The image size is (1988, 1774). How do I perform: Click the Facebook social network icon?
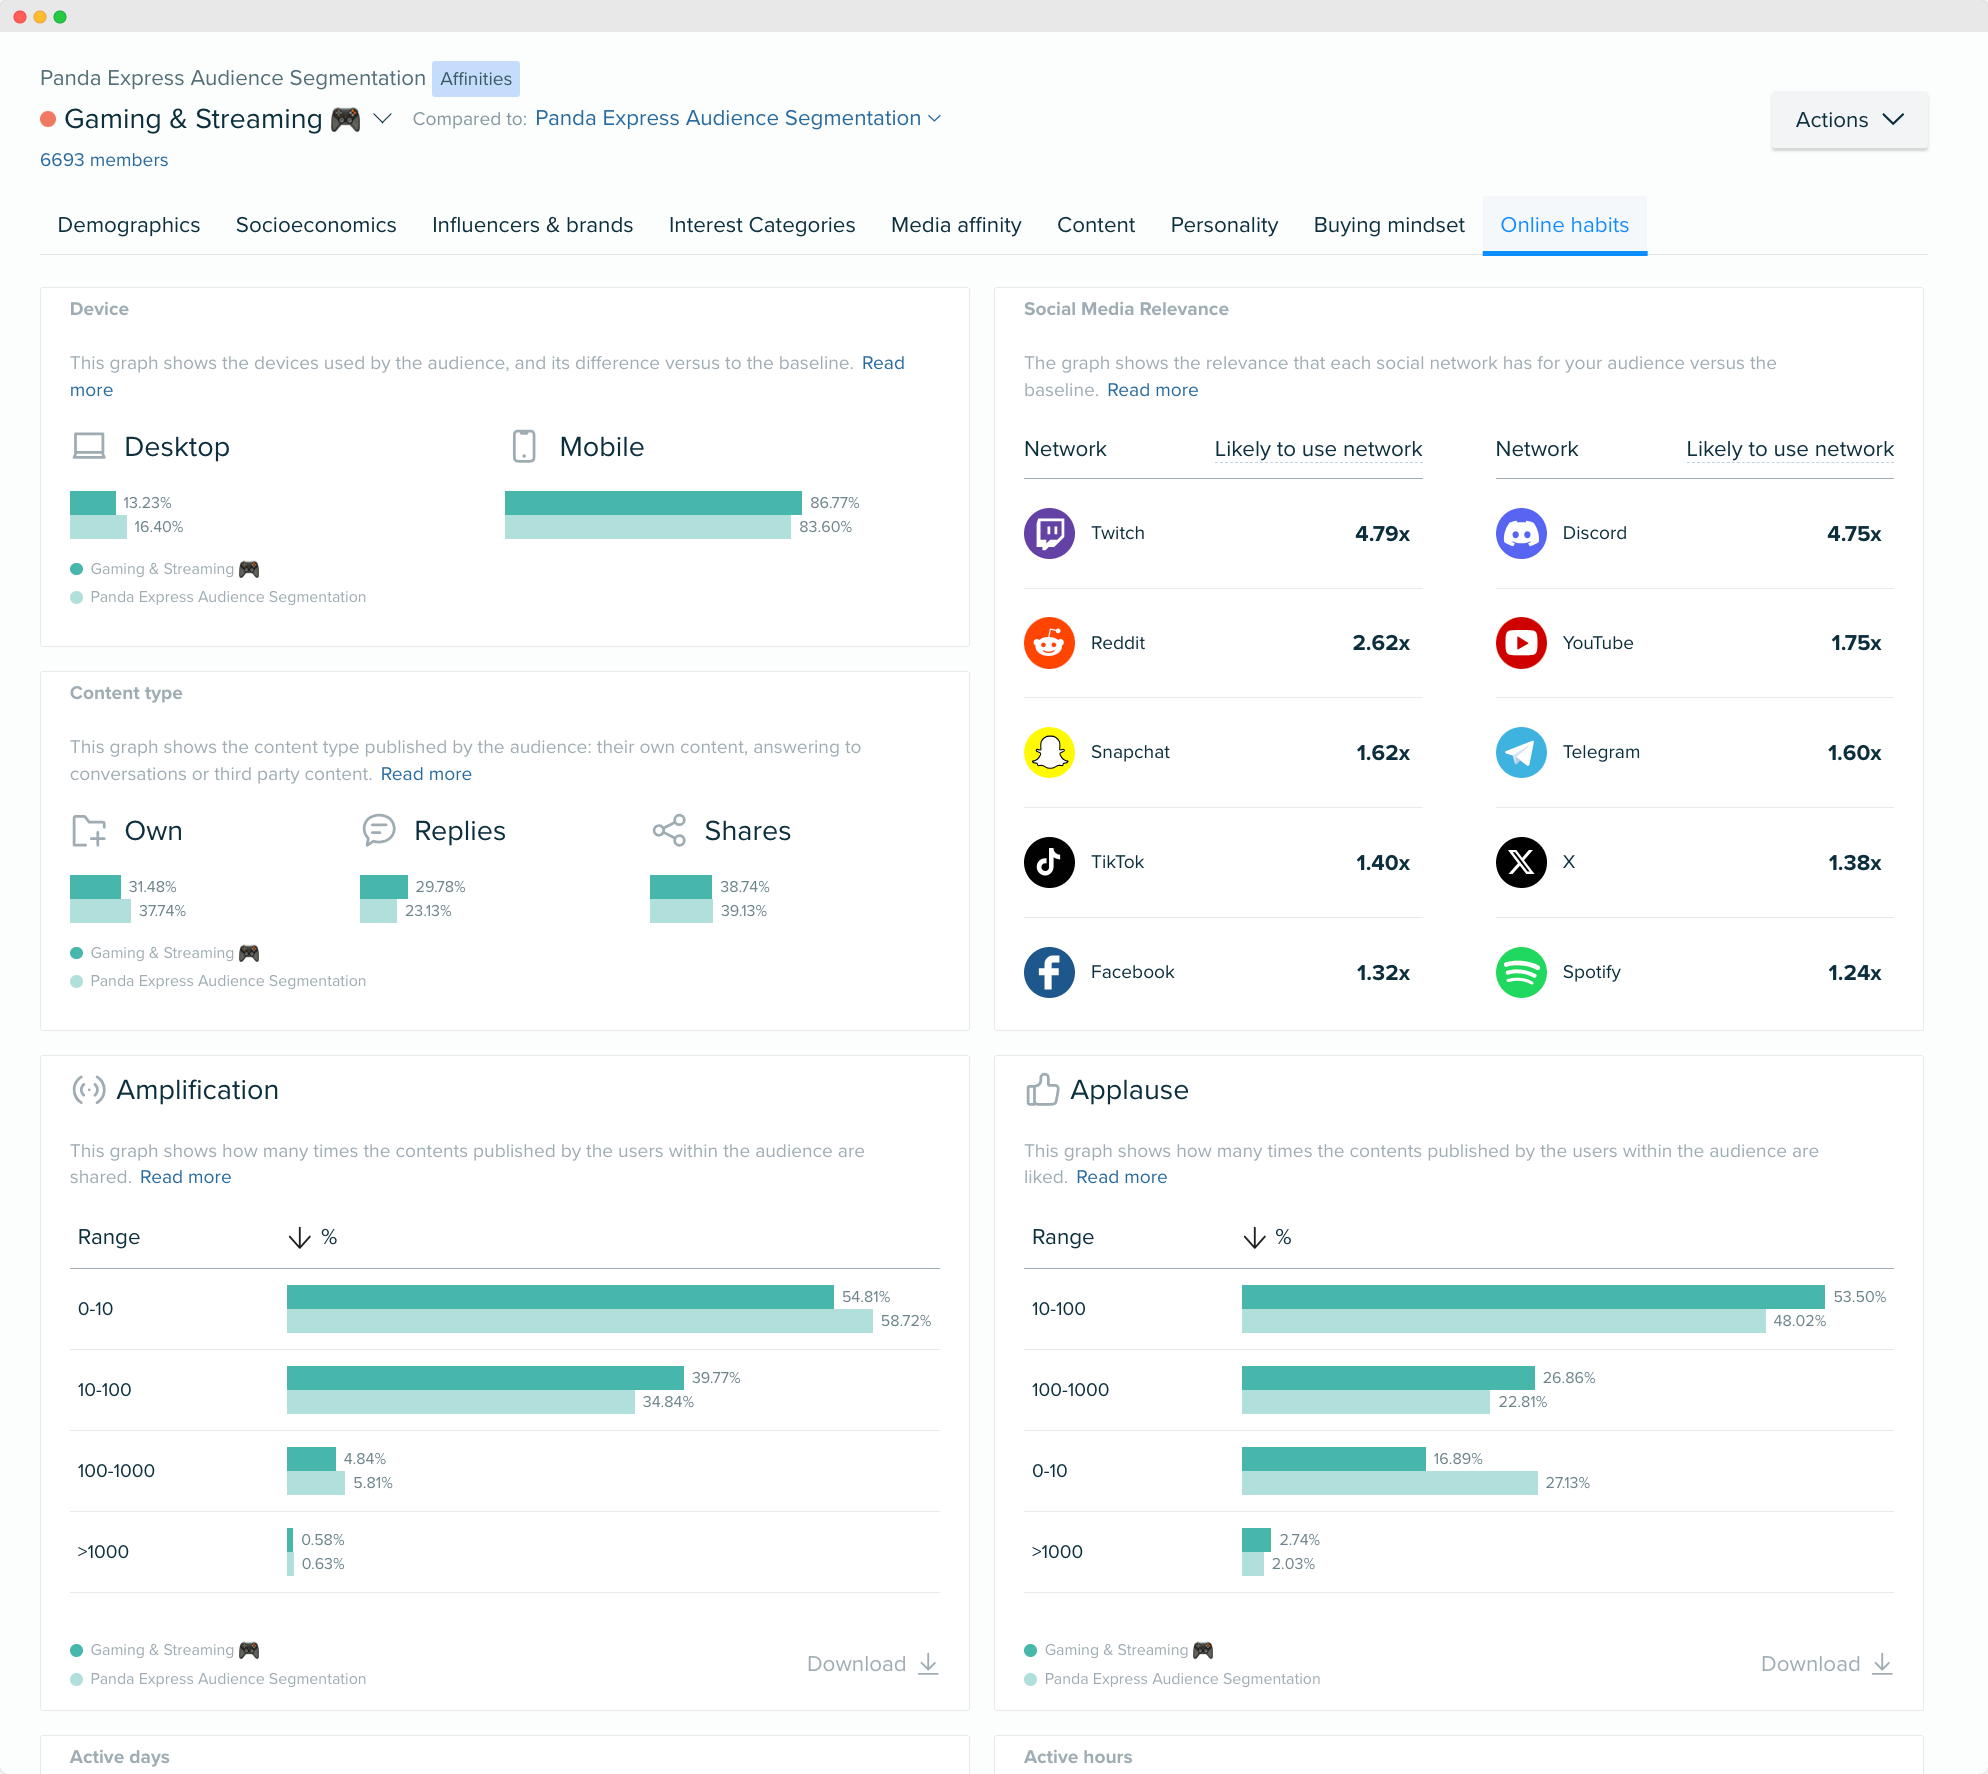point(1048,971)
